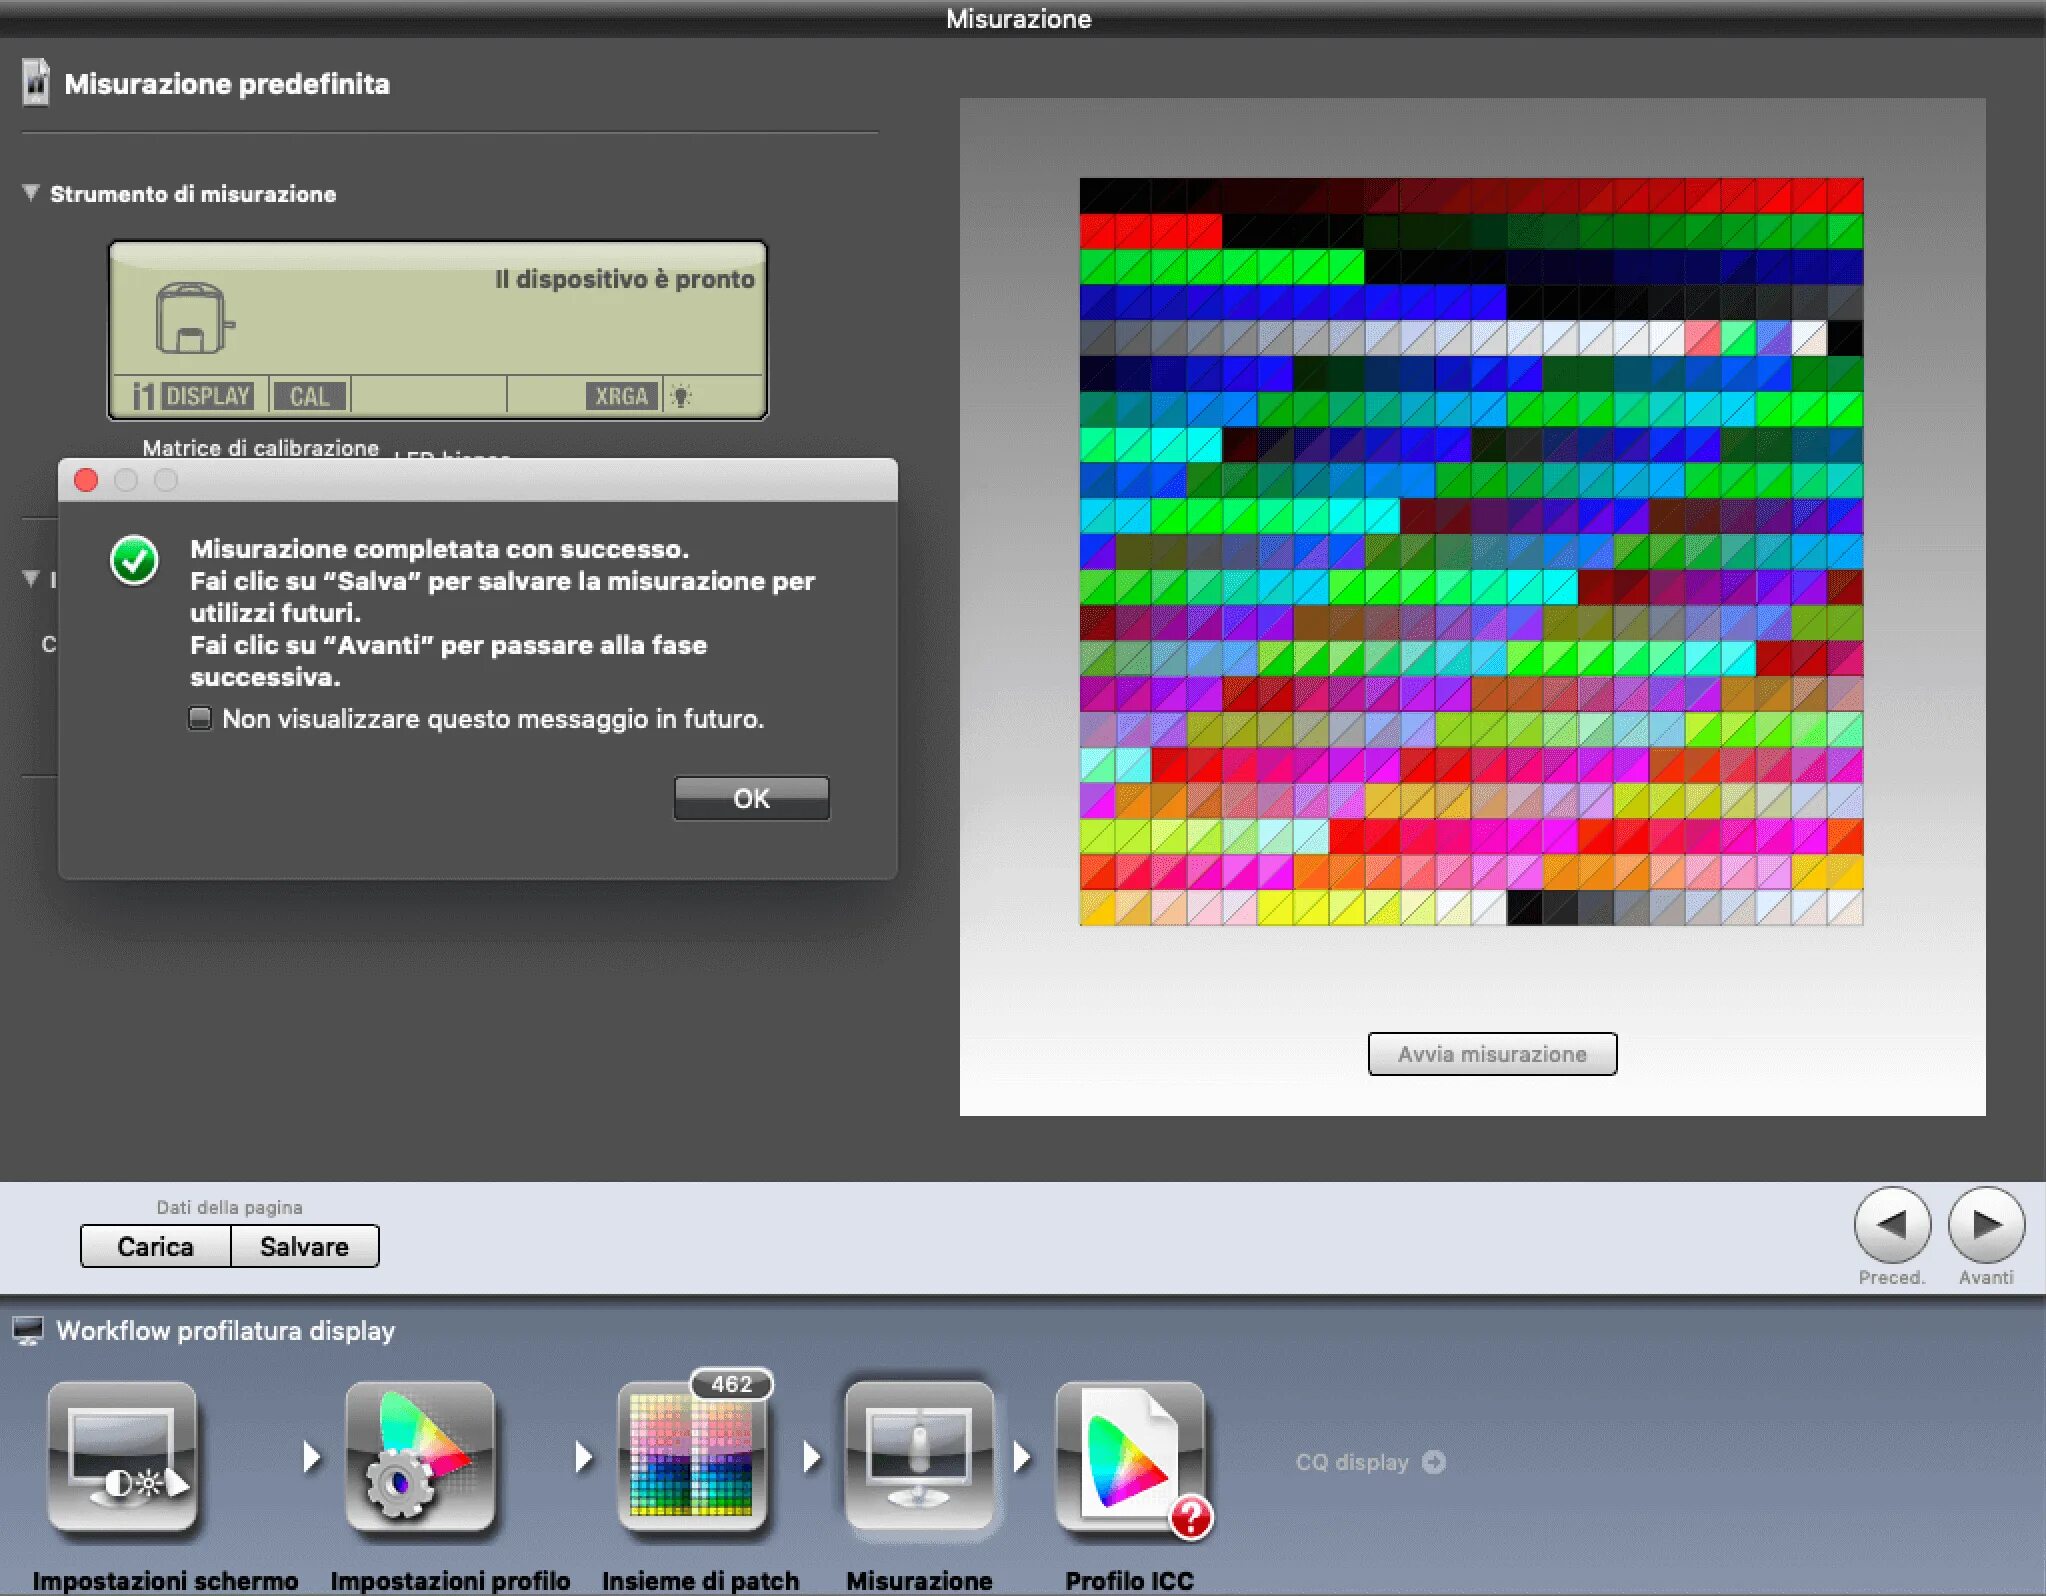Open the Profilo ICC step icon
Screen dimensions: 2046x1596
1129,1456
